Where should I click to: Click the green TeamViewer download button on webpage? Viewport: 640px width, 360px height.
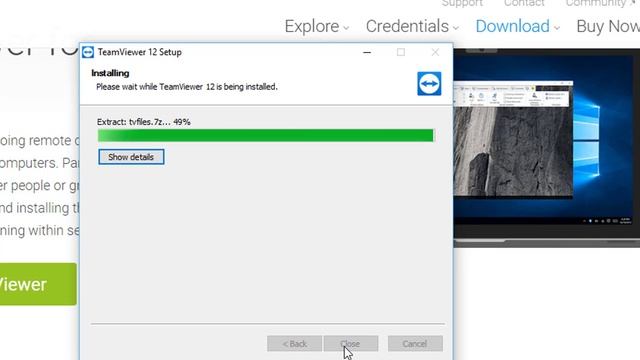coord(38,284)
